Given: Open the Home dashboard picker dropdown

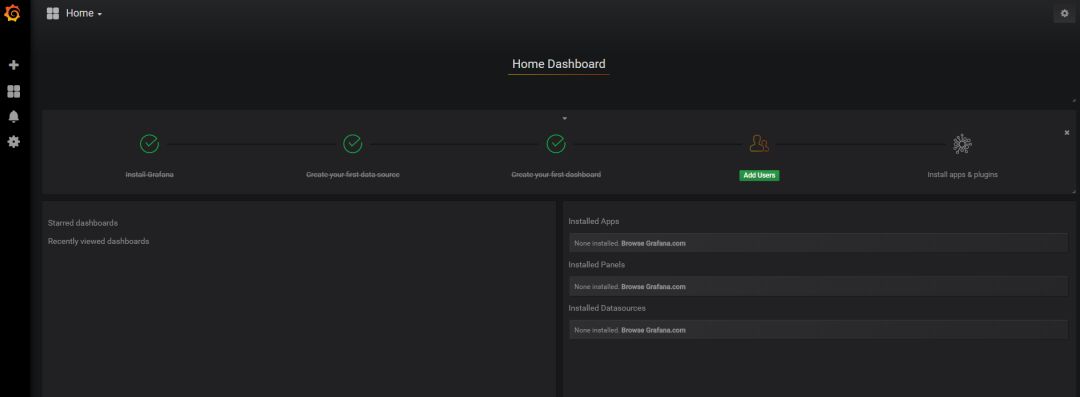Looking at the screenshot, I should (x=84, y=13).
